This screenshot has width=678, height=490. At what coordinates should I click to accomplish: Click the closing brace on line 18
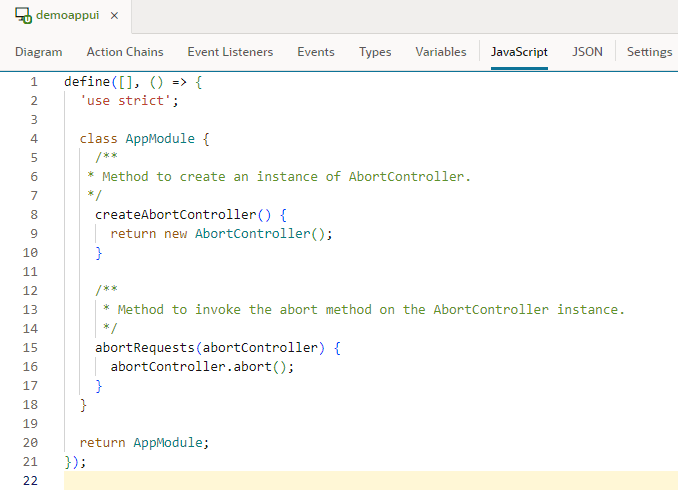point(83,405)
